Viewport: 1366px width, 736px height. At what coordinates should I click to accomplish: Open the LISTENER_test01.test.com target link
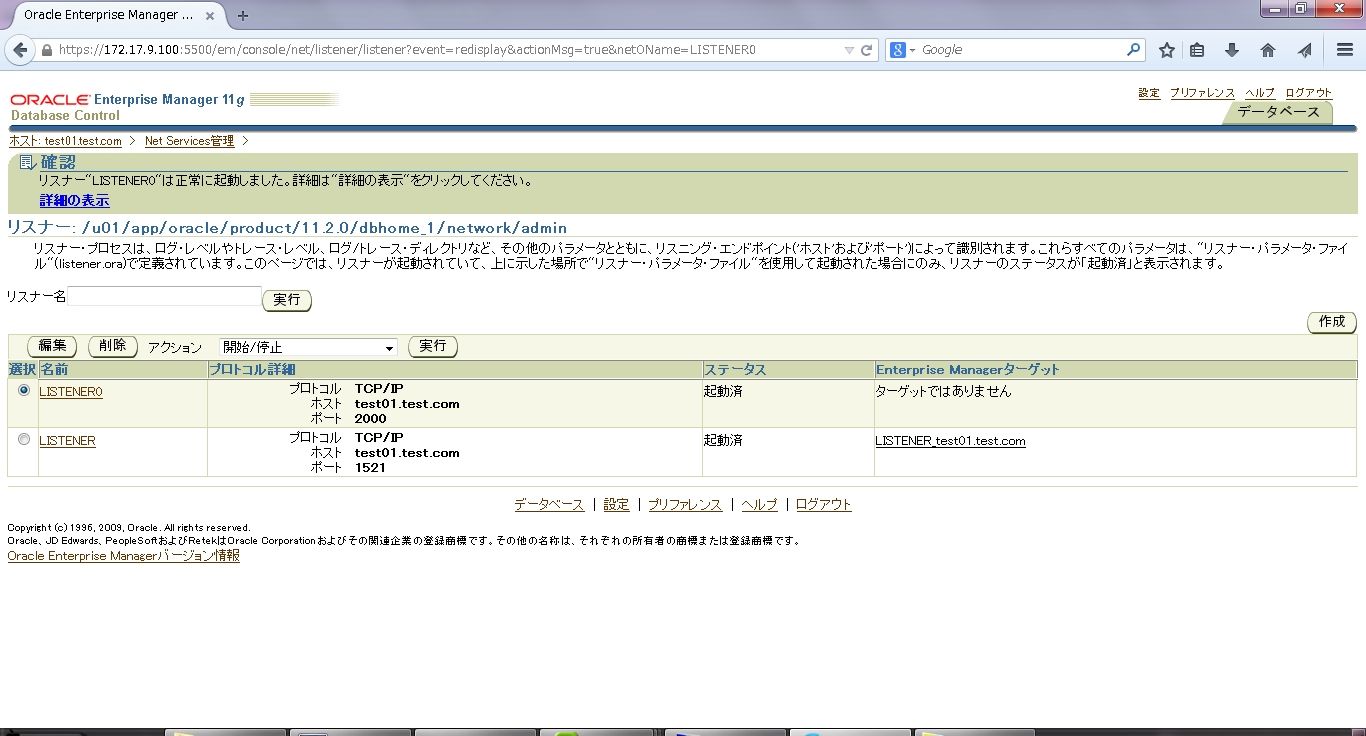[950, 441]
